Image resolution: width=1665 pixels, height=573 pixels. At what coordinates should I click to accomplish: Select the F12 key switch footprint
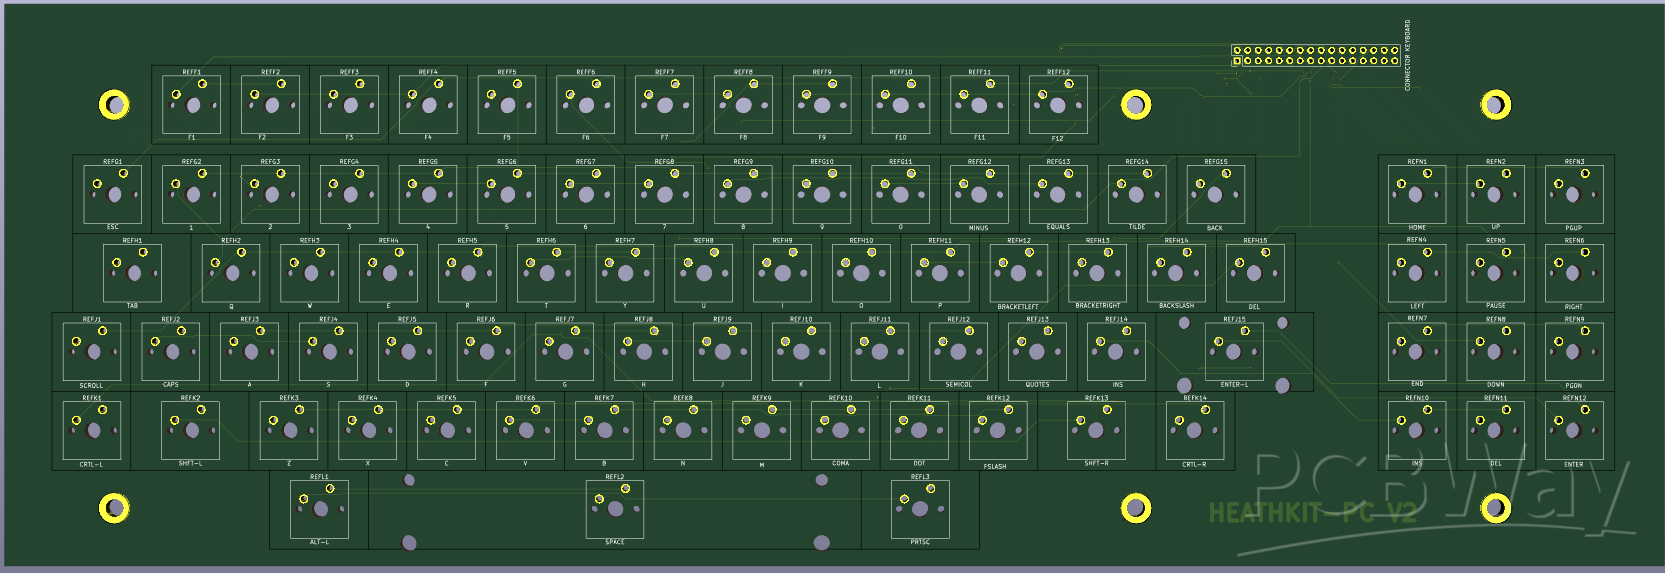pos(1058,105)
